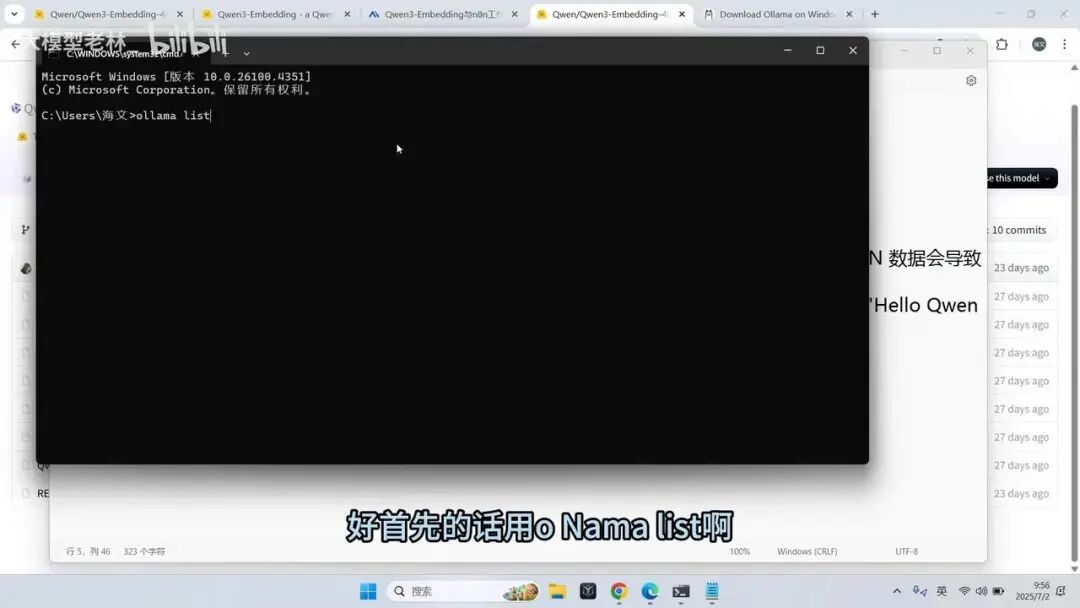Click the command line with 'ollama list'
The height and width of the screenshot is (608, 1080).
point(126,116)
